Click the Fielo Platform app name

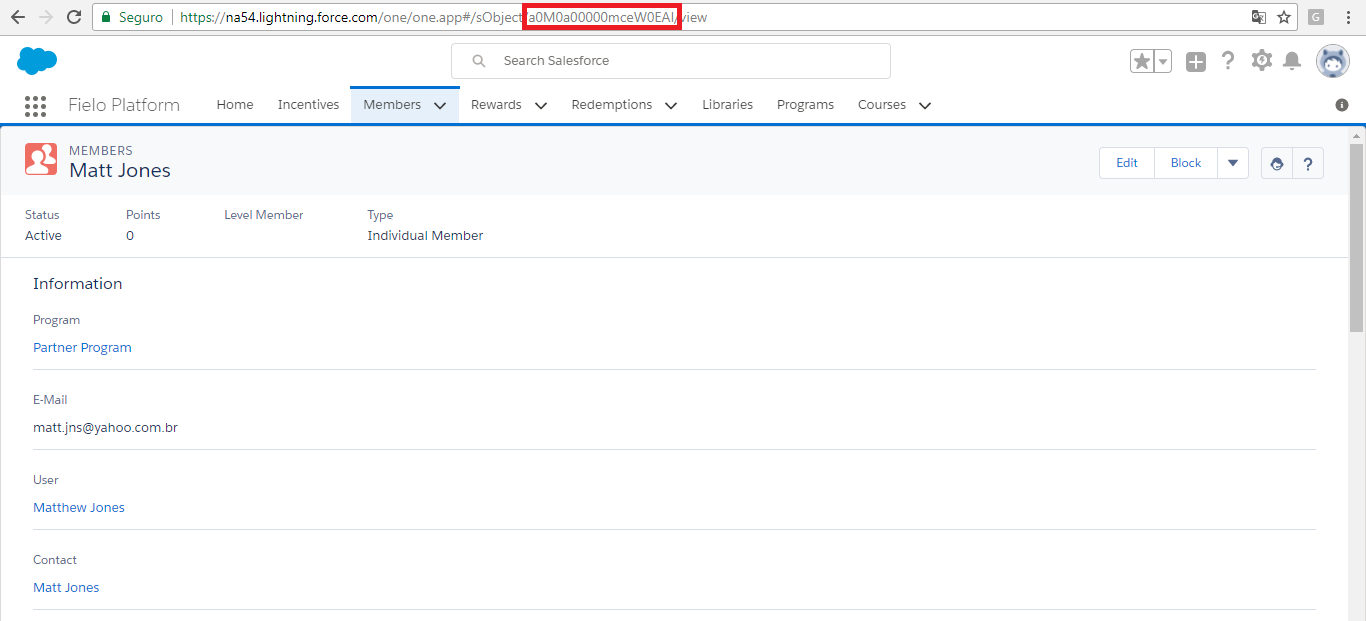[124, 105]
